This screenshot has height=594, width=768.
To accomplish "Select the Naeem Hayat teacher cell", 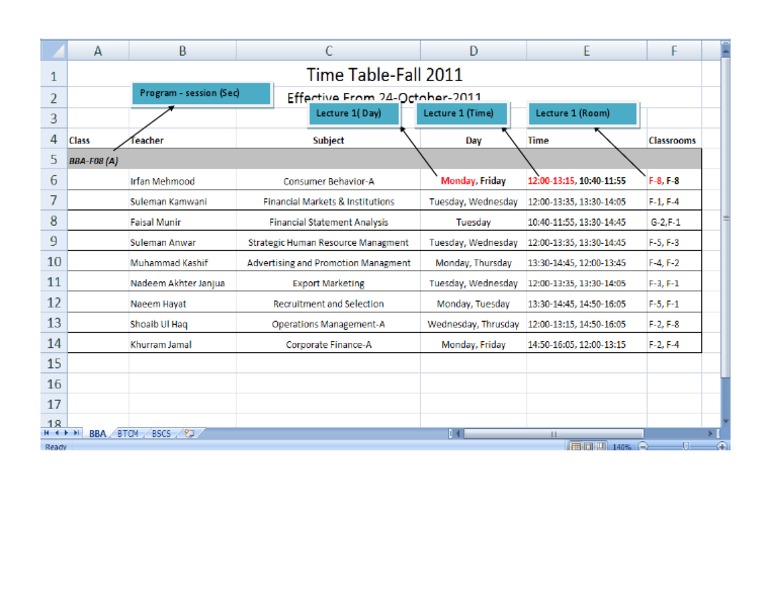I will point(183,304).
